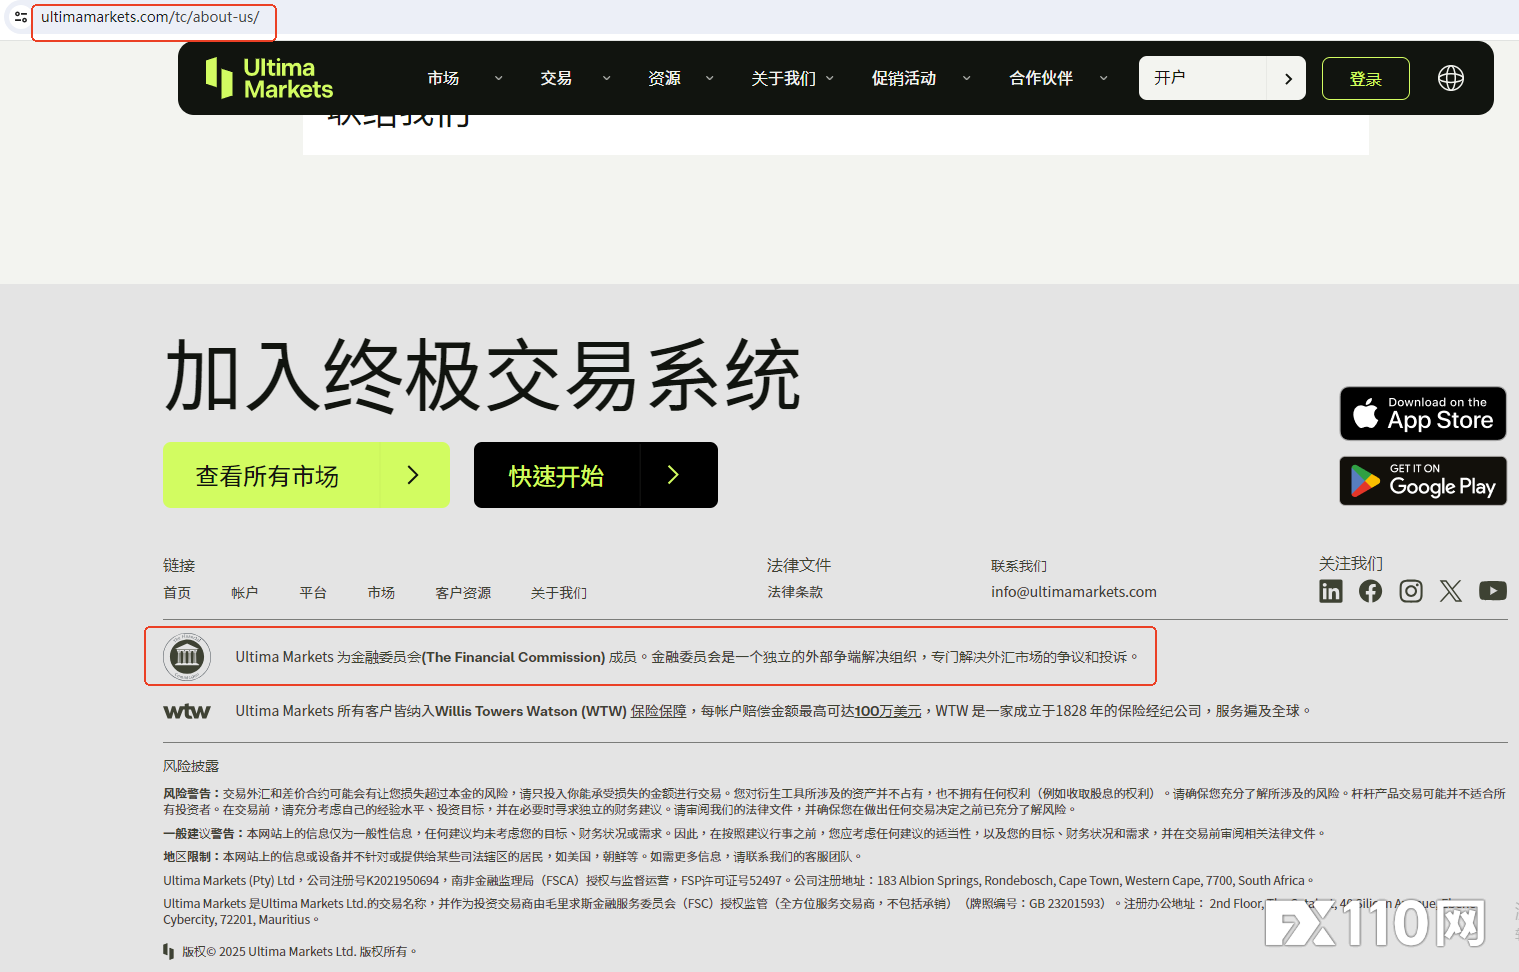Screen dimensions: 1519x972
Task: Click the Willis Towers Watson (WTW) text
Action: [x=531, y=711]
